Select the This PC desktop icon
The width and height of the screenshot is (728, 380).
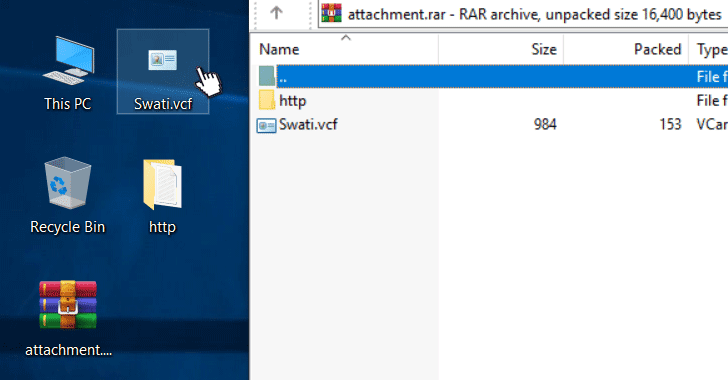click(x=68, y=72)
